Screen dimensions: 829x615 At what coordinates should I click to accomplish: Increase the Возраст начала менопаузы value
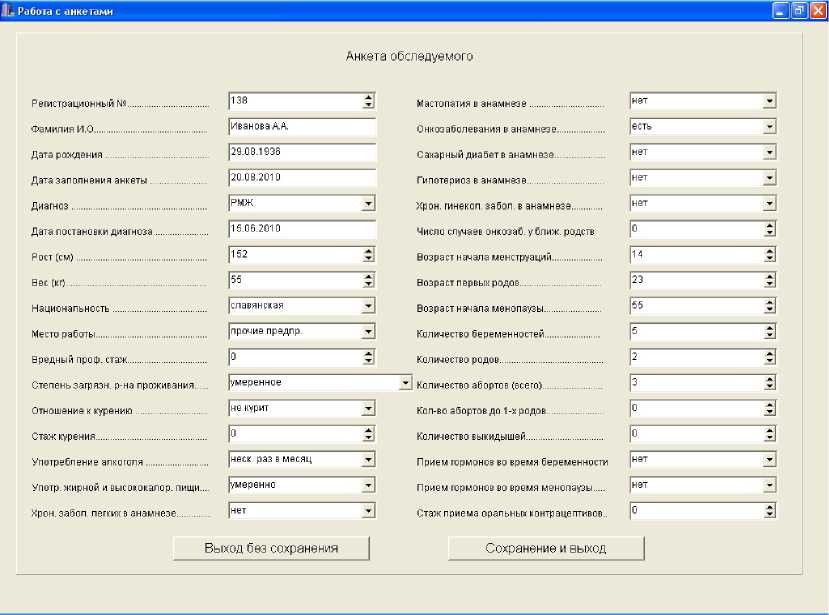769,301
